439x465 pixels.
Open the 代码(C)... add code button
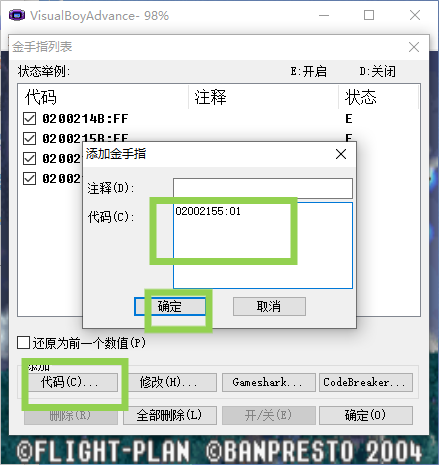click(73, 382)
